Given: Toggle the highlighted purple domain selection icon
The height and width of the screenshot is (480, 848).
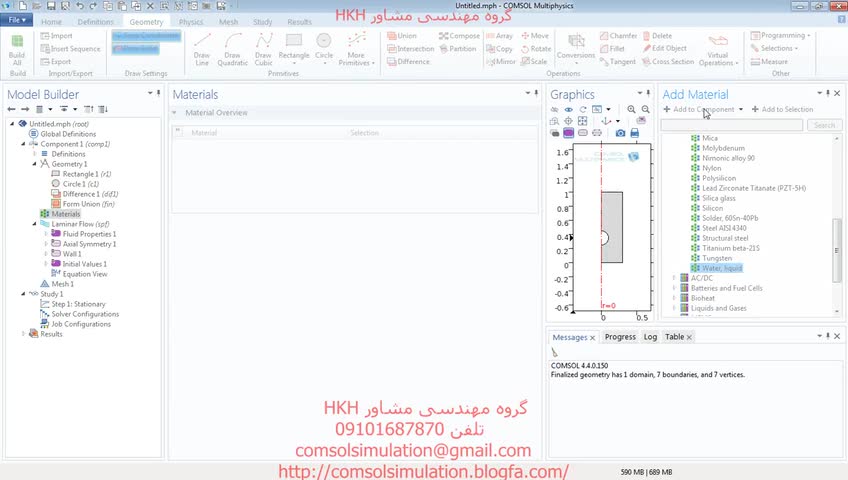Looking at the screenshot, I should click(x=568, y=133).
